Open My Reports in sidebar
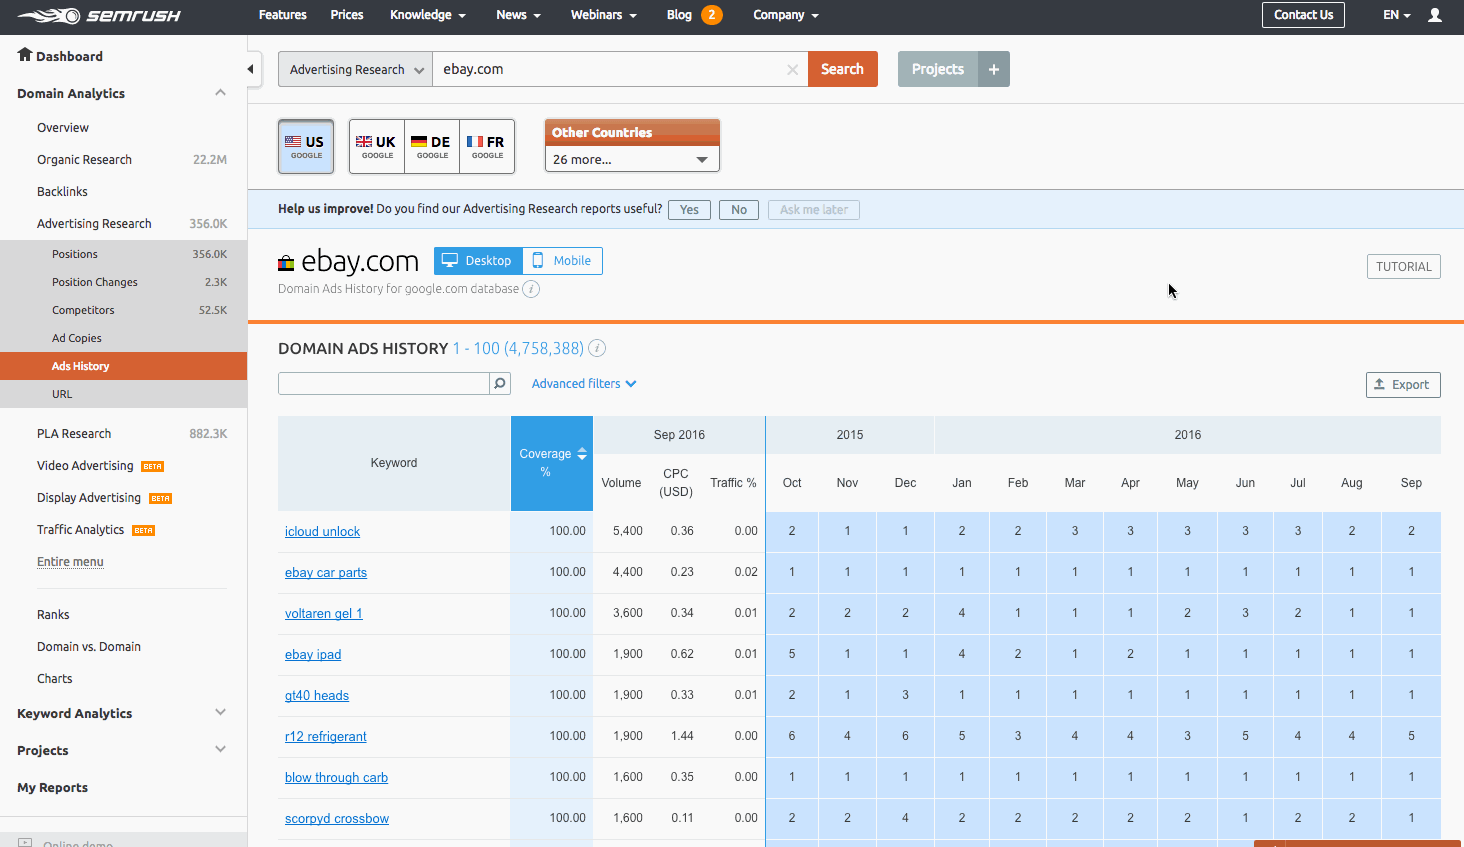1464x847 pixels. [52, 788]
